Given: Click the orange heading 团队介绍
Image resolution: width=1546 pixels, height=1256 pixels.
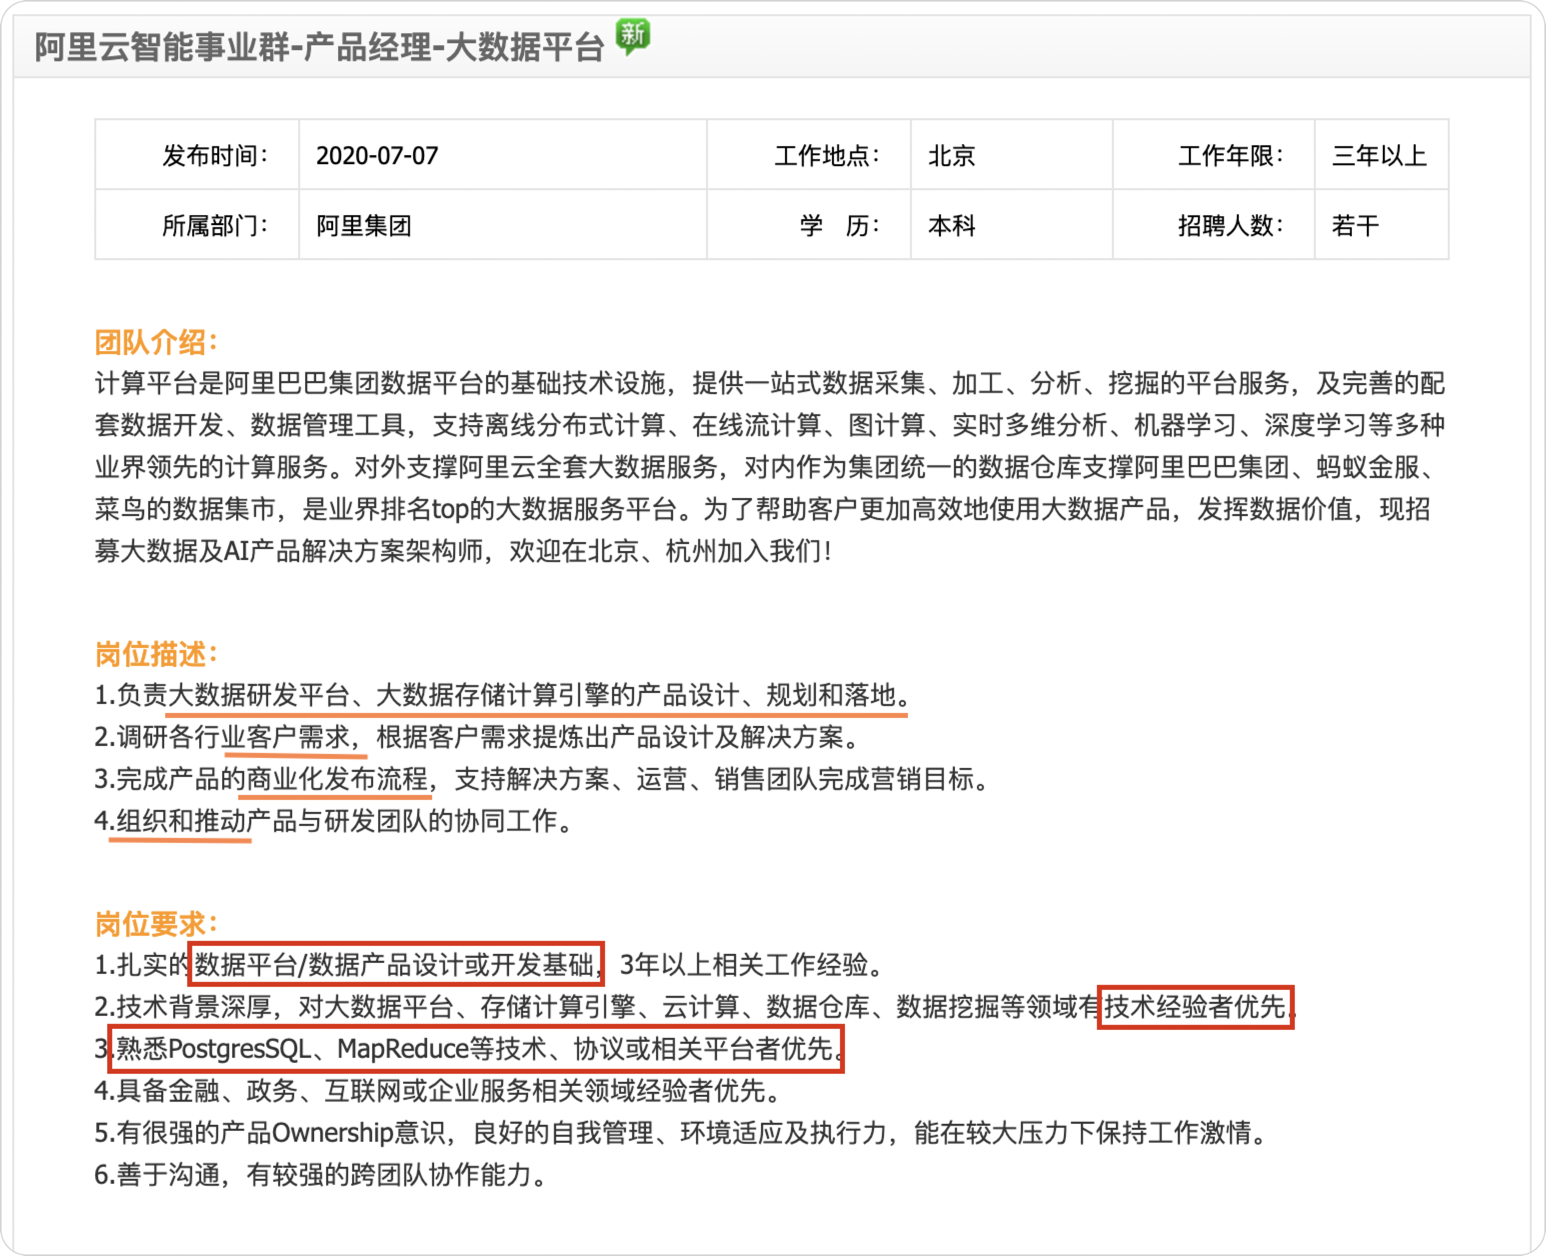Looking at the screenshot, I should pos(156,342).
